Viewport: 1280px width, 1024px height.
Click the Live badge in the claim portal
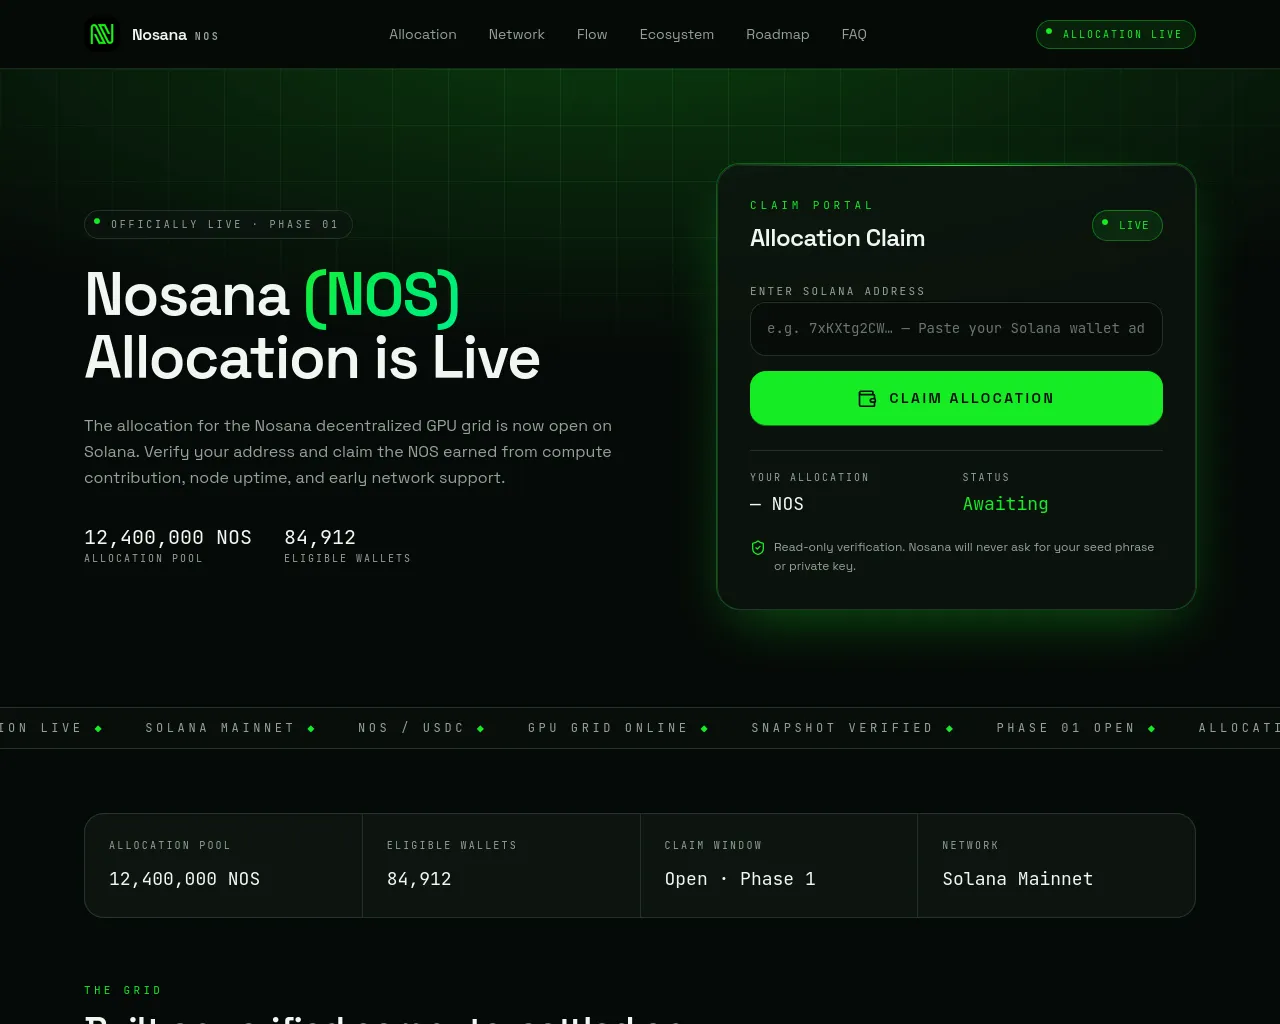pos(1127,225)
